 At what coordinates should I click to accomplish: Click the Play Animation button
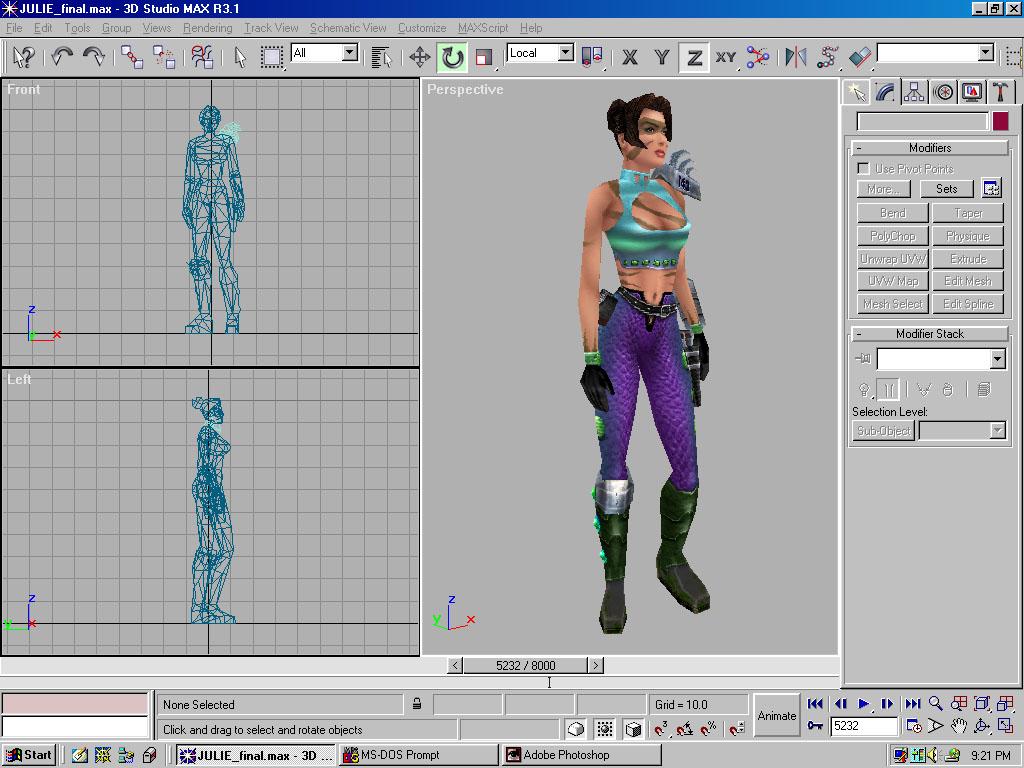864,704
